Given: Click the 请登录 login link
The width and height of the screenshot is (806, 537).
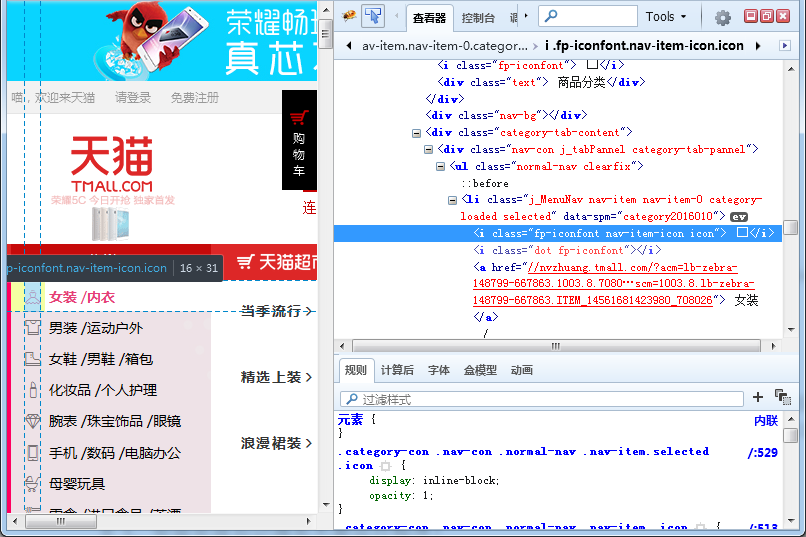Looking at the screenshot, I should click(133, 98).
